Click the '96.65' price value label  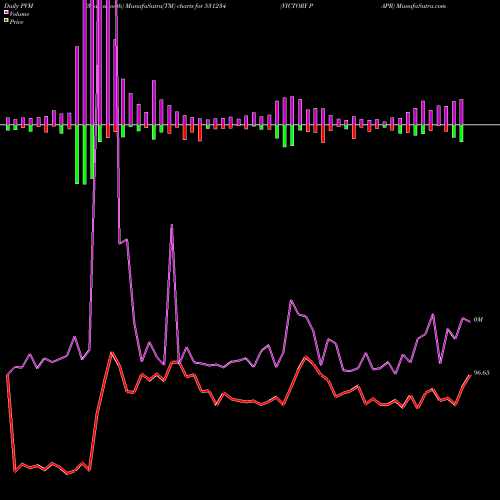click(x=481, y=373)
